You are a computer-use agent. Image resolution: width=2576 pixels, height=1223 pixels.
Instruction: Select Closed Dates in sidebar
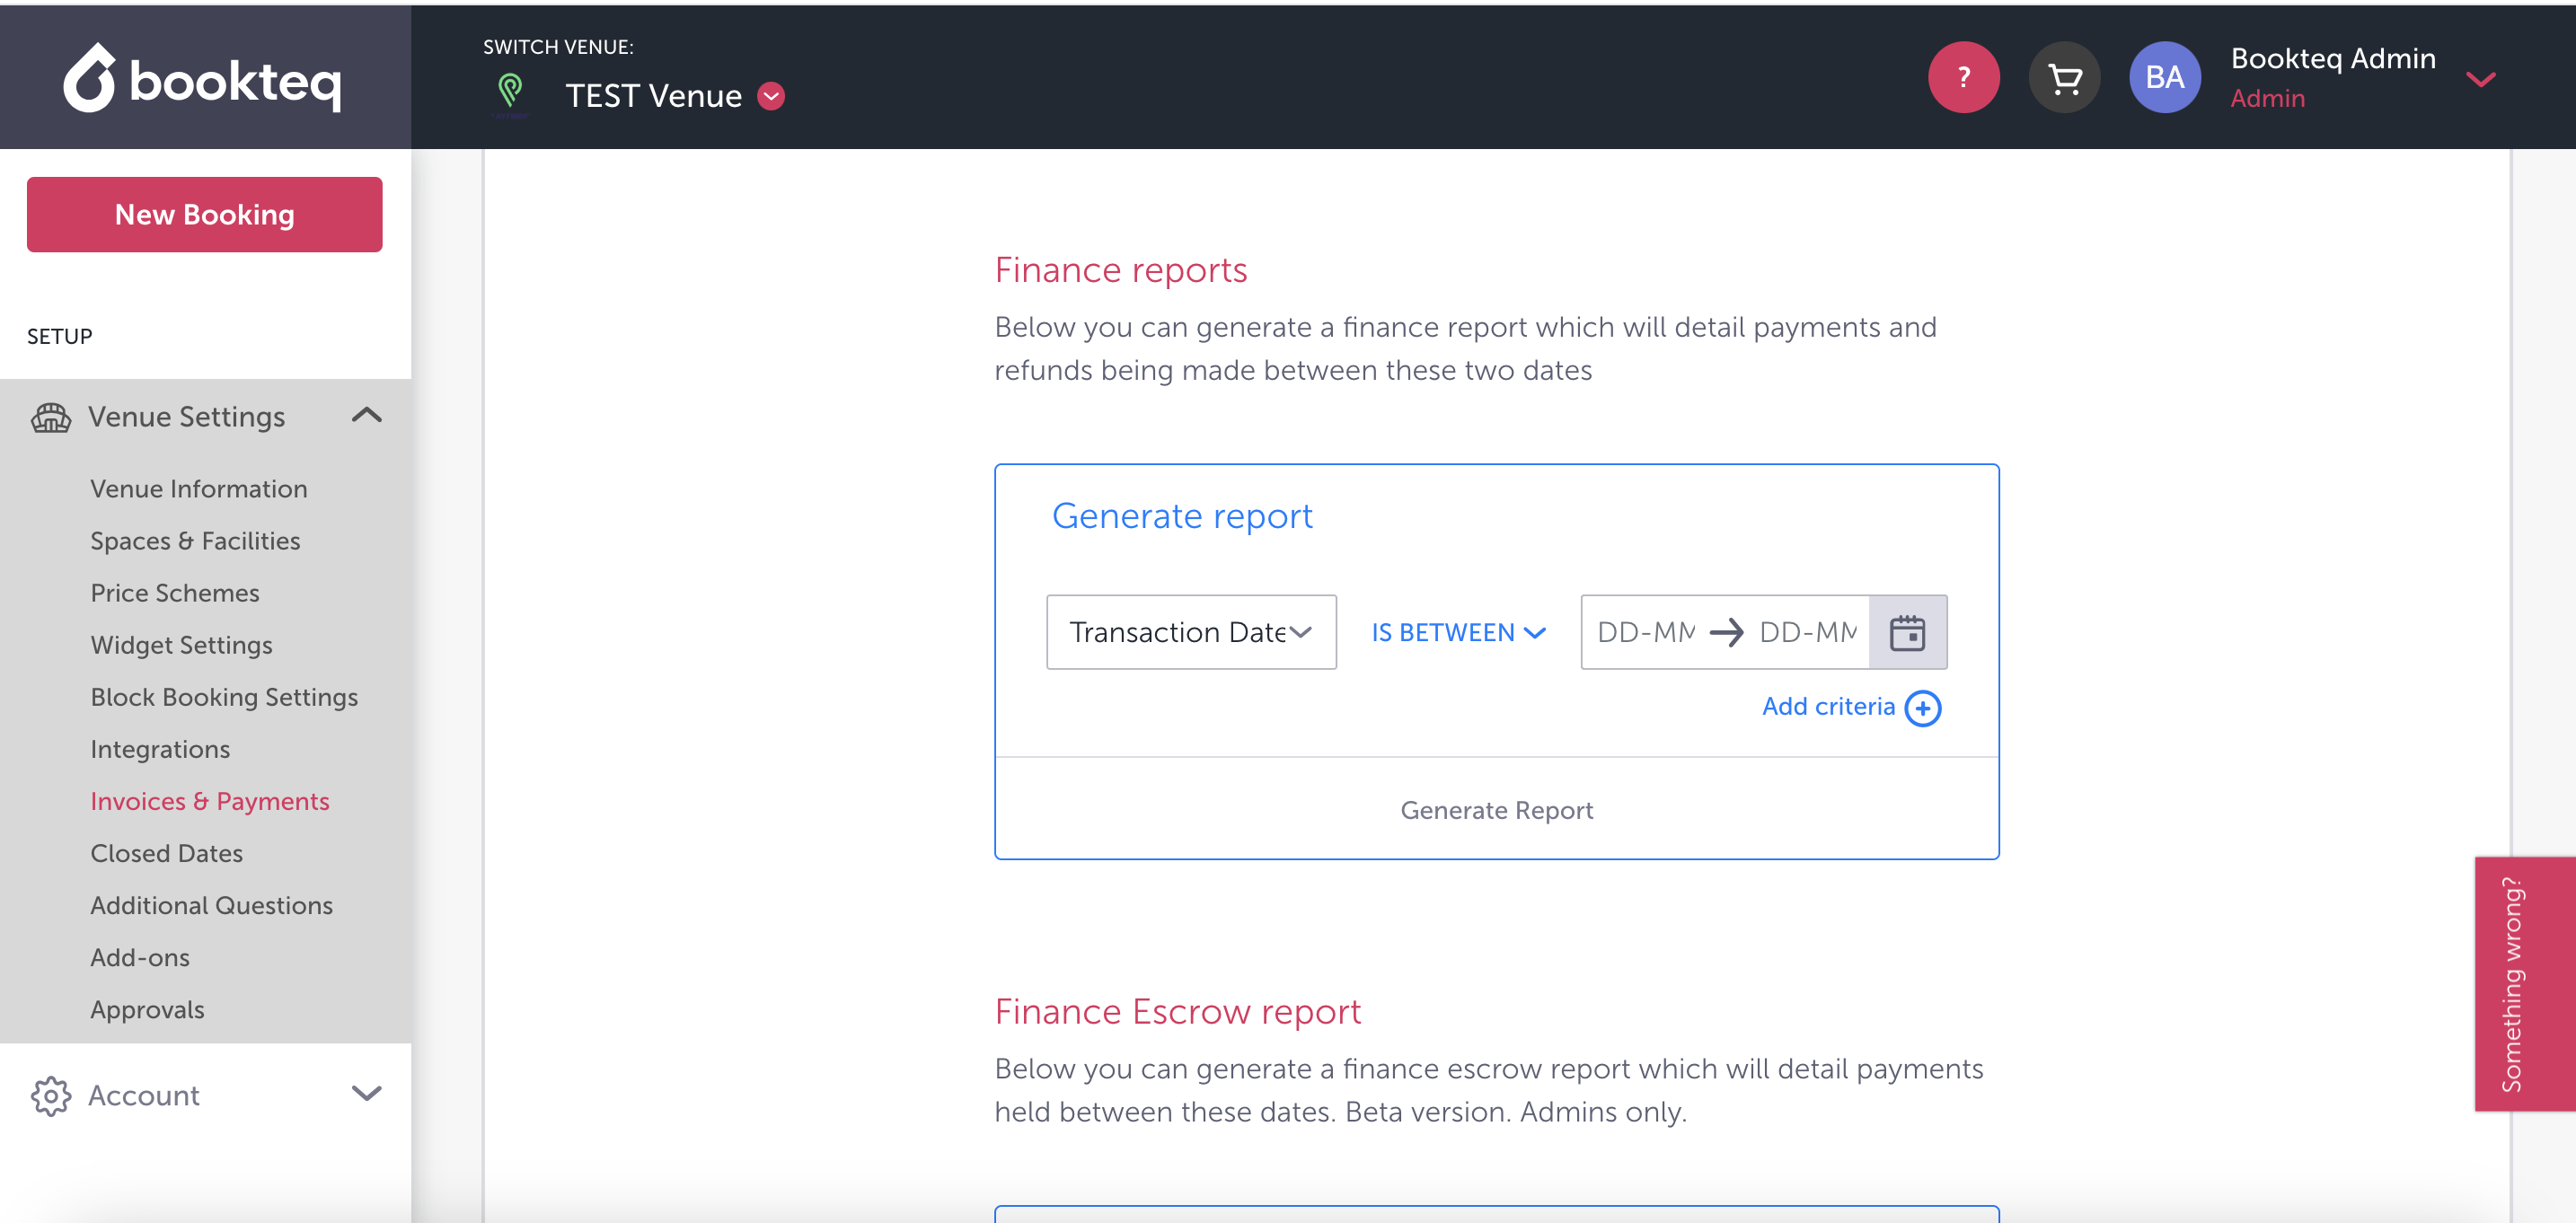click(x=166, y=853)
